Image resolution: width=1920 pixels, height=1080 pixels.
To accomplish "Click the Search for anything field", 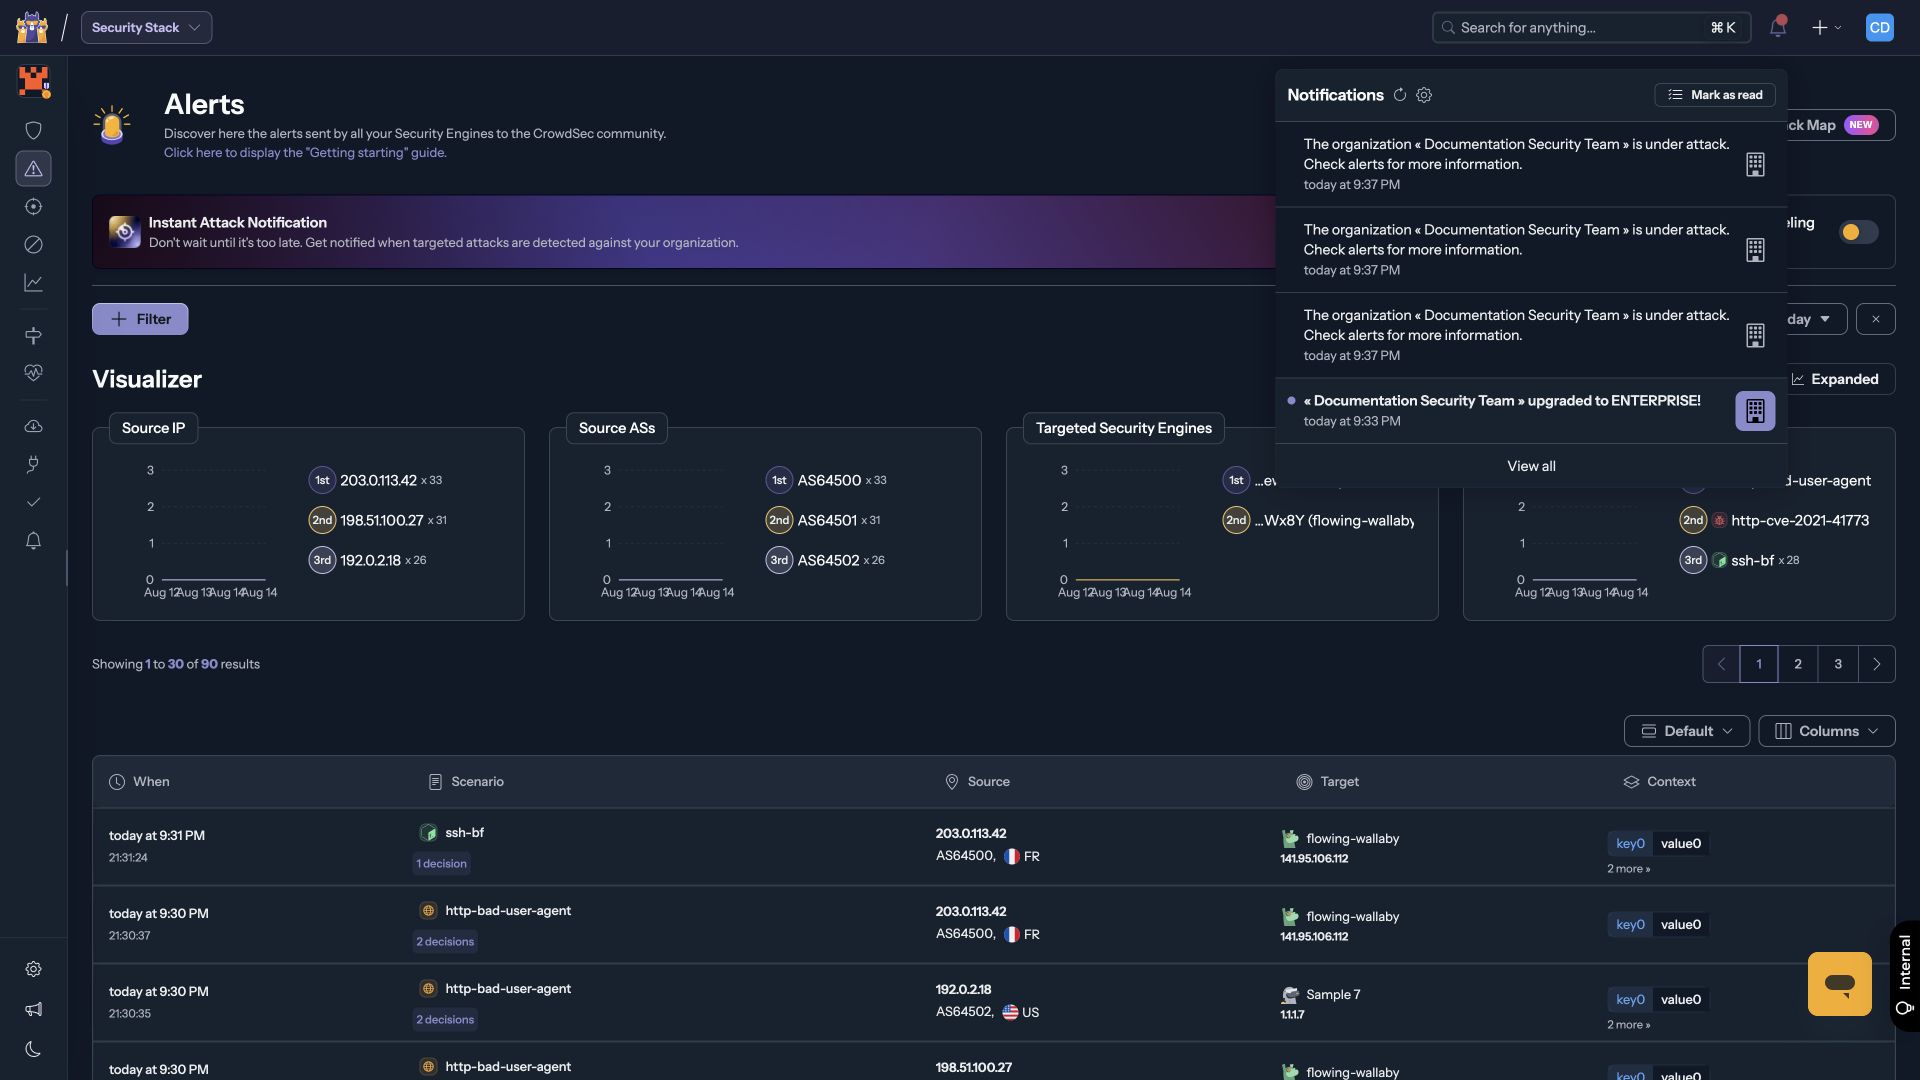I will pos(1591,27).
